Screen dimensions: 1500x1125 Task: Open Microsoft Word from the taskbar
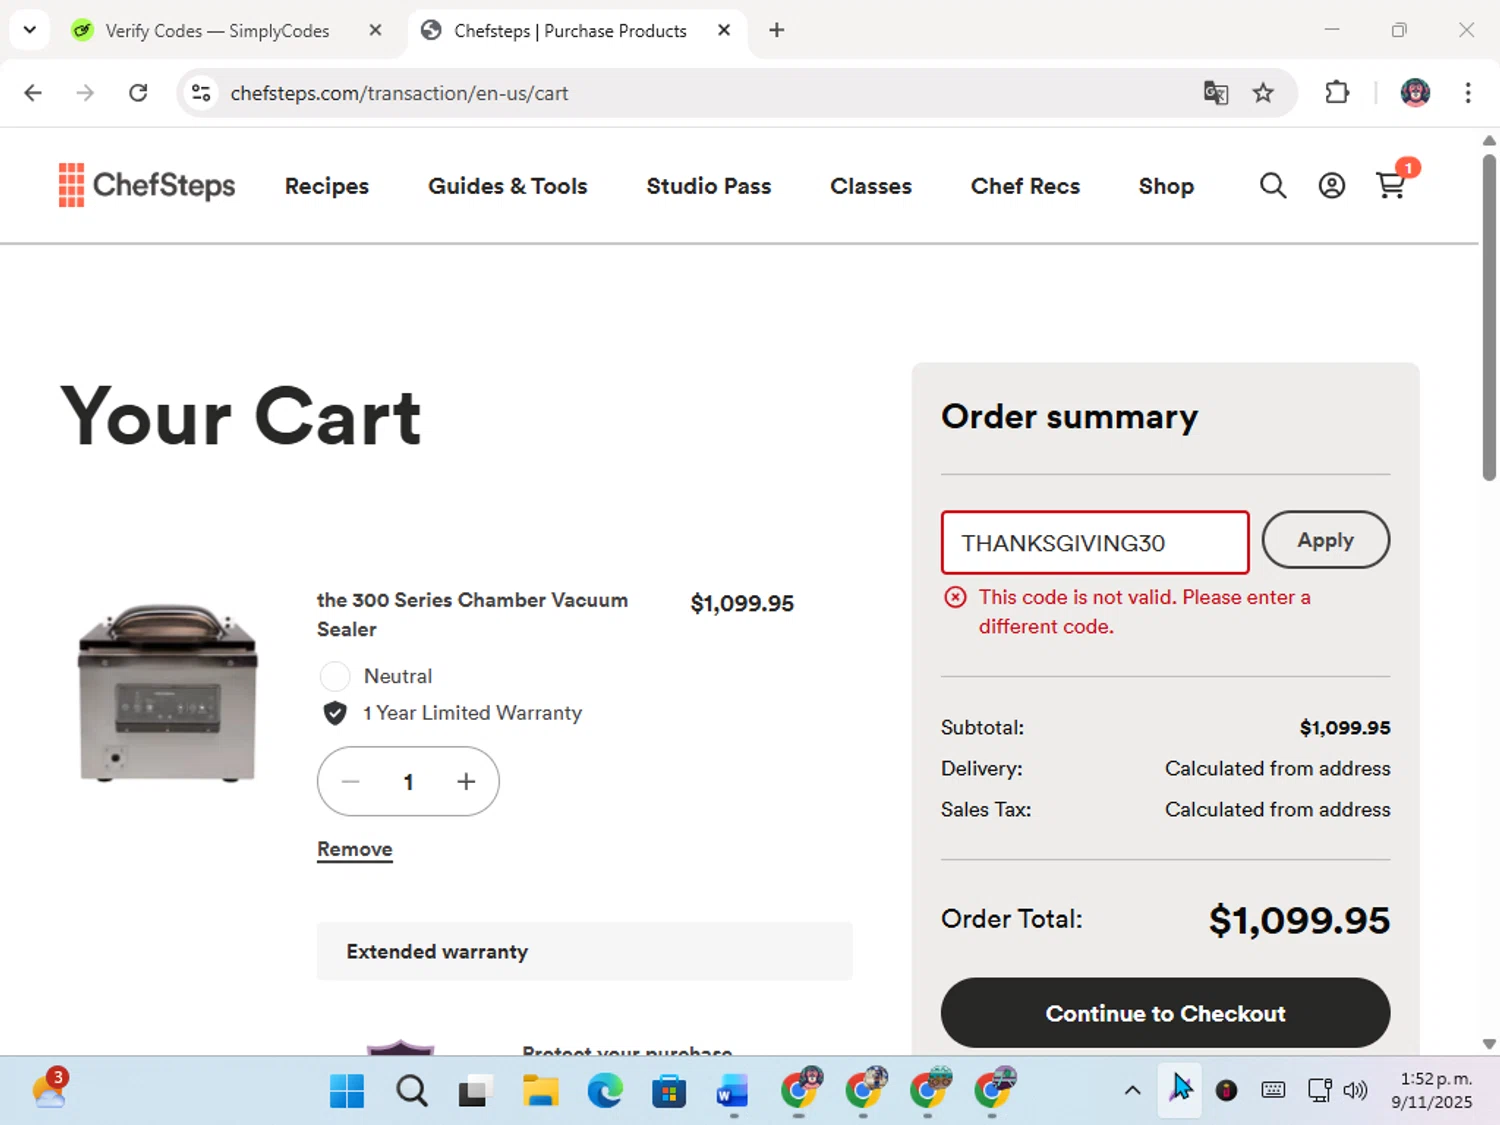coord(732,1091)
